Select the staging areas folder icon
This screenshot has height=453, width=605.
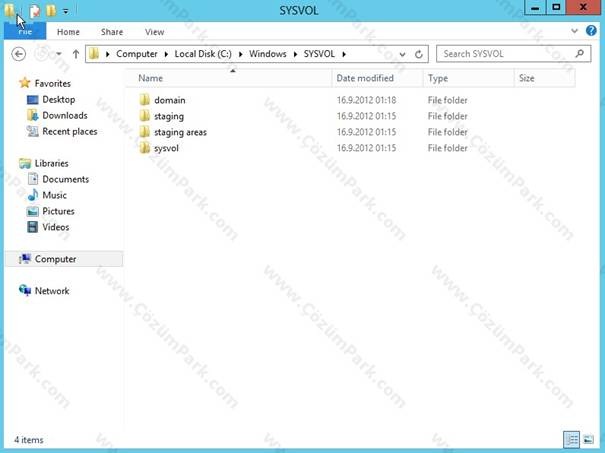(x=145, y=132)
